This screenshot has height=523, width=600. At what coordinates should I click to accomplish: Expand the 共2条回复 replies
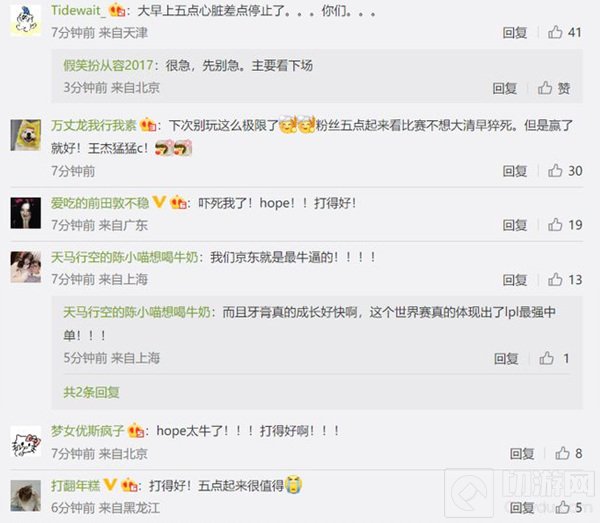click(x=91, y=392)
